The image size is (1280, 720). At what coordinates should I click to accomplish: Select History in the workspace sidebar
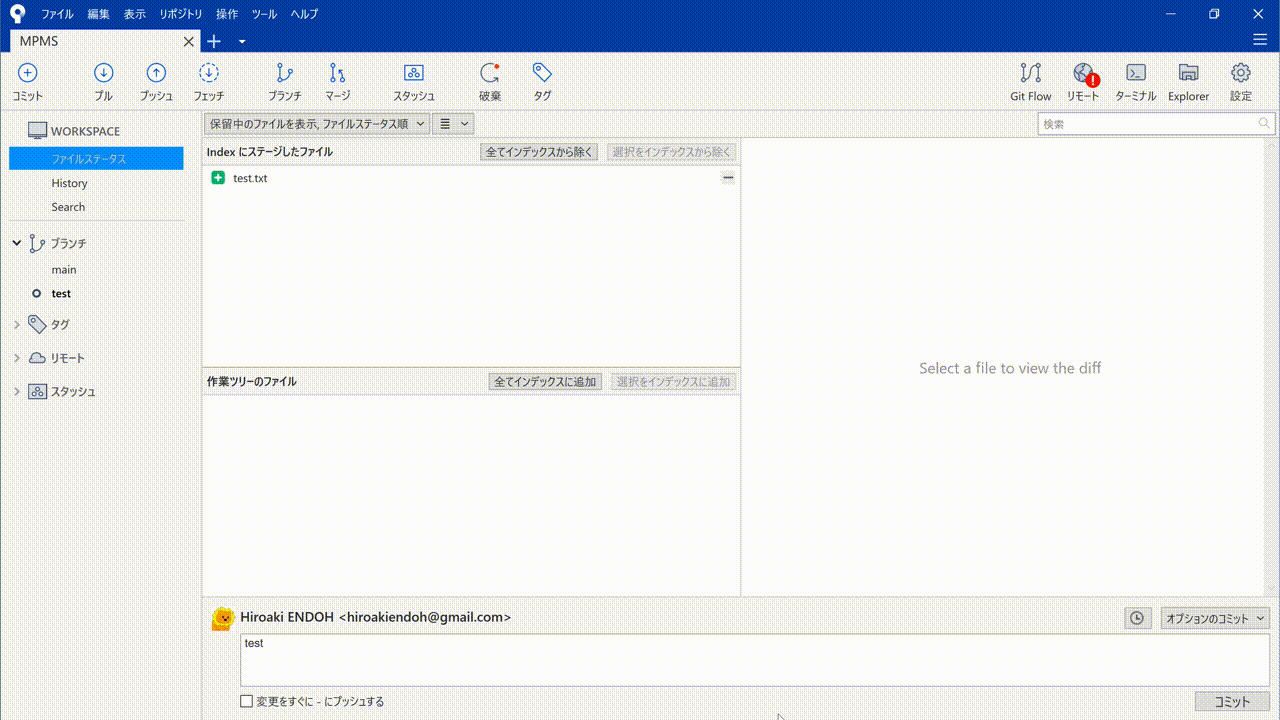(70, 183)
